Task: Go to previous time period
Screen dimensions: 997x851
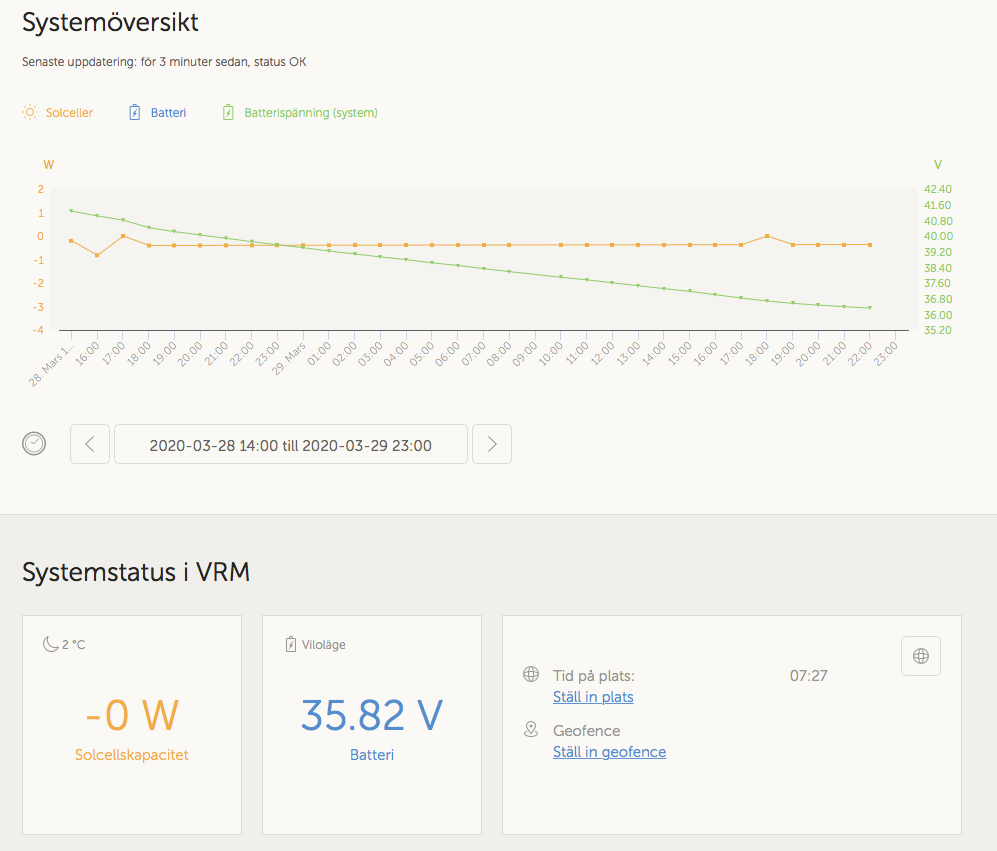Action: click(90, 444)
